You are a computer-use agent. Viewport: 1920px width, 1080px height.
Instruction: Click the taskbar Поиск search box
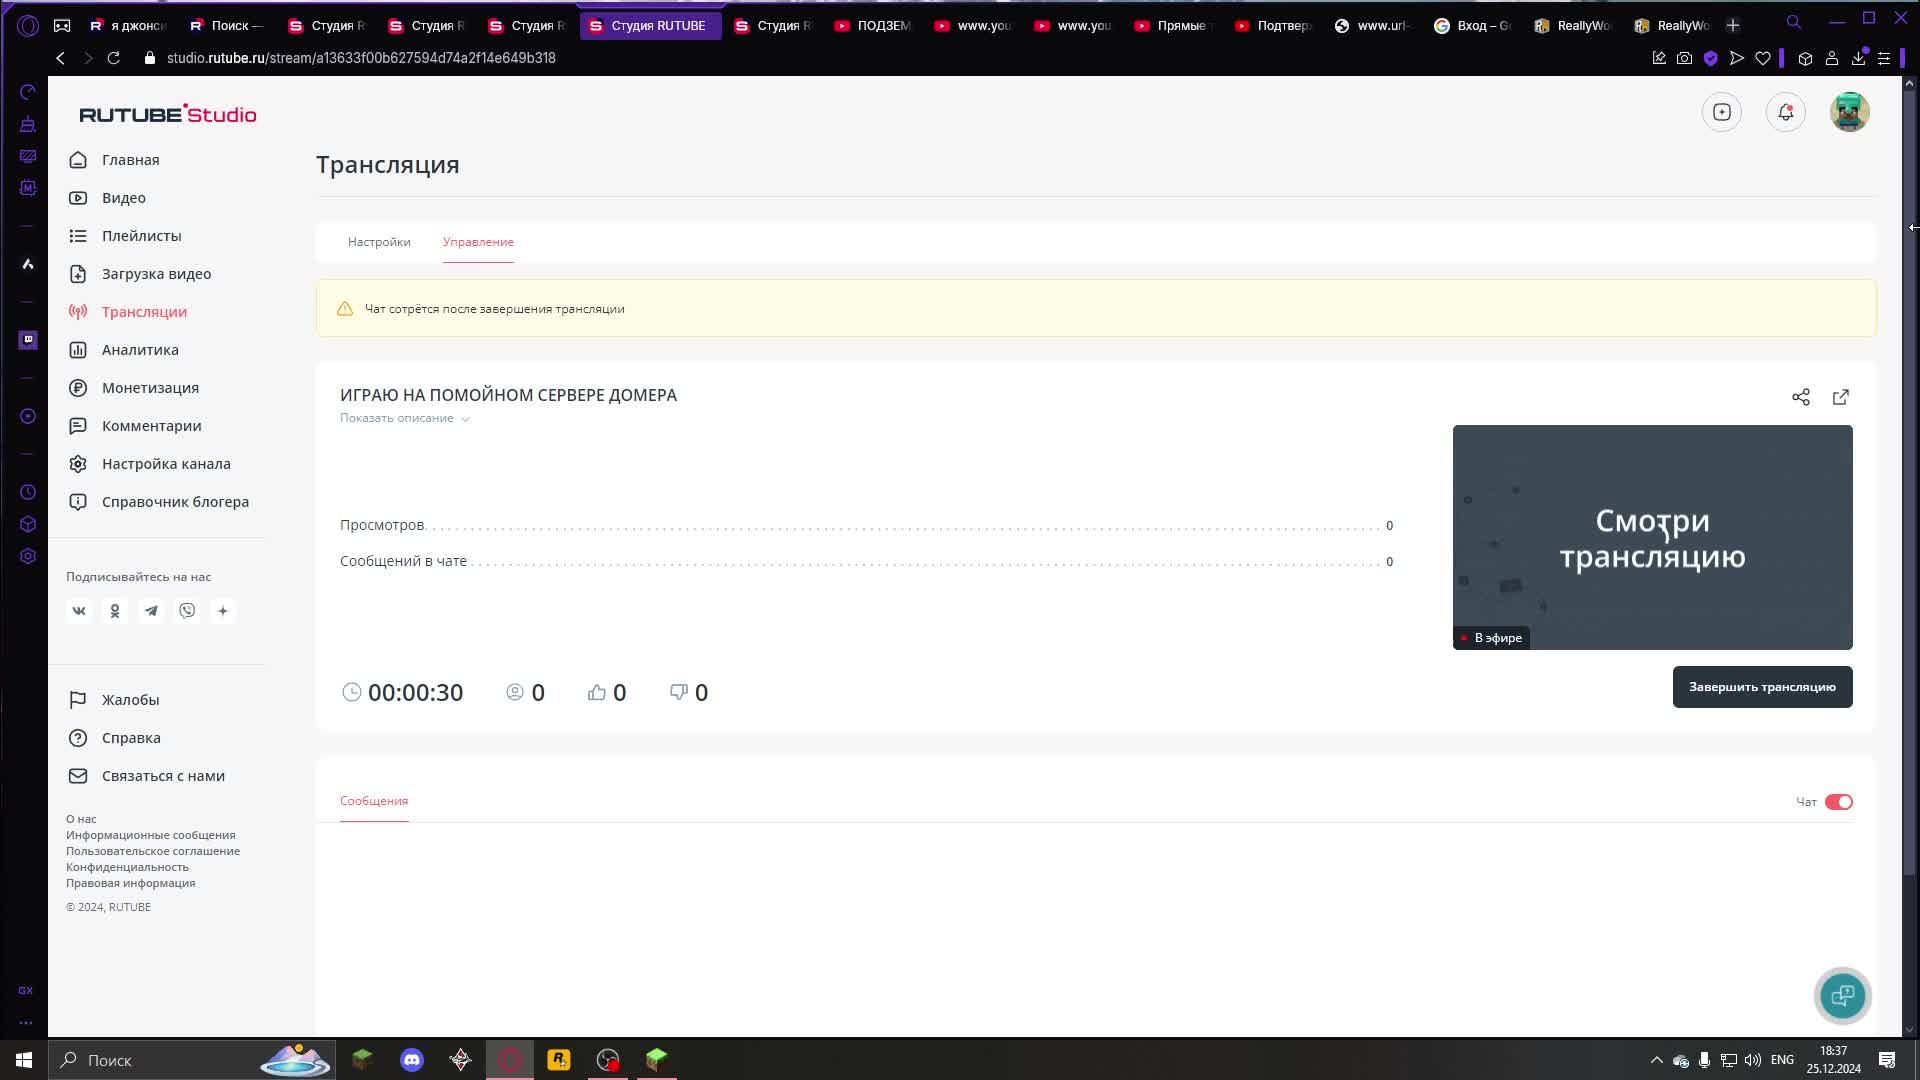192,1060
